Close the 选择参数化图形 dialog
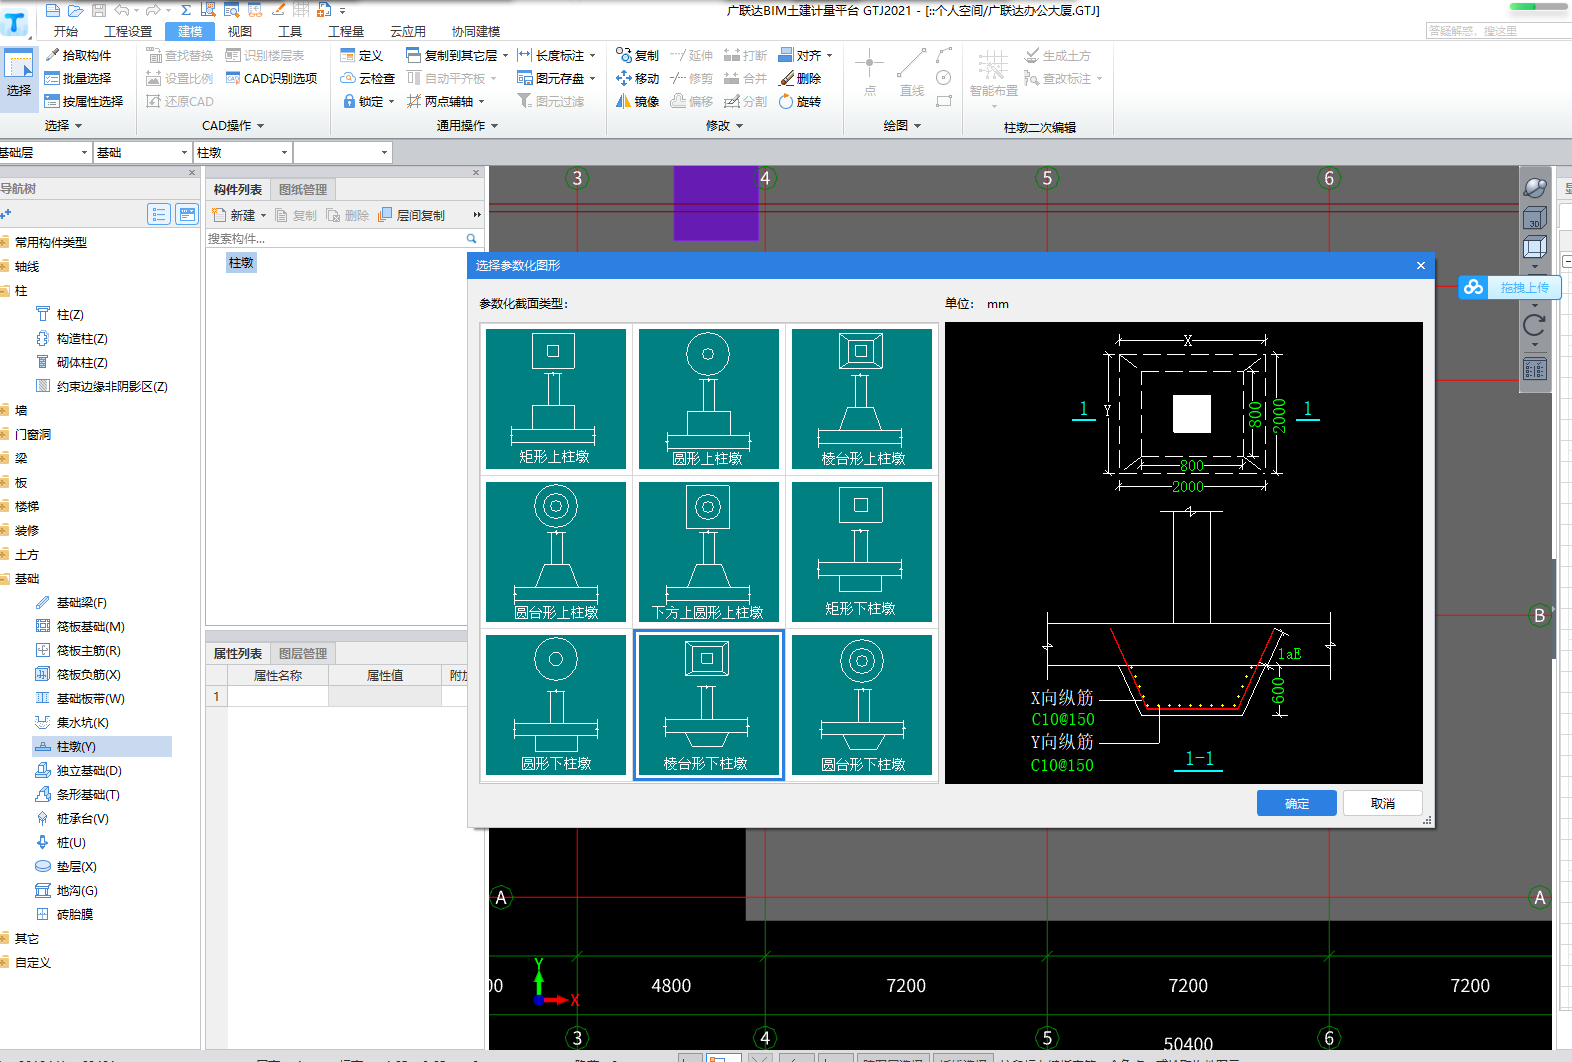The height and width of the screenshot is (1062, 1572). [x=1420, y=265]
